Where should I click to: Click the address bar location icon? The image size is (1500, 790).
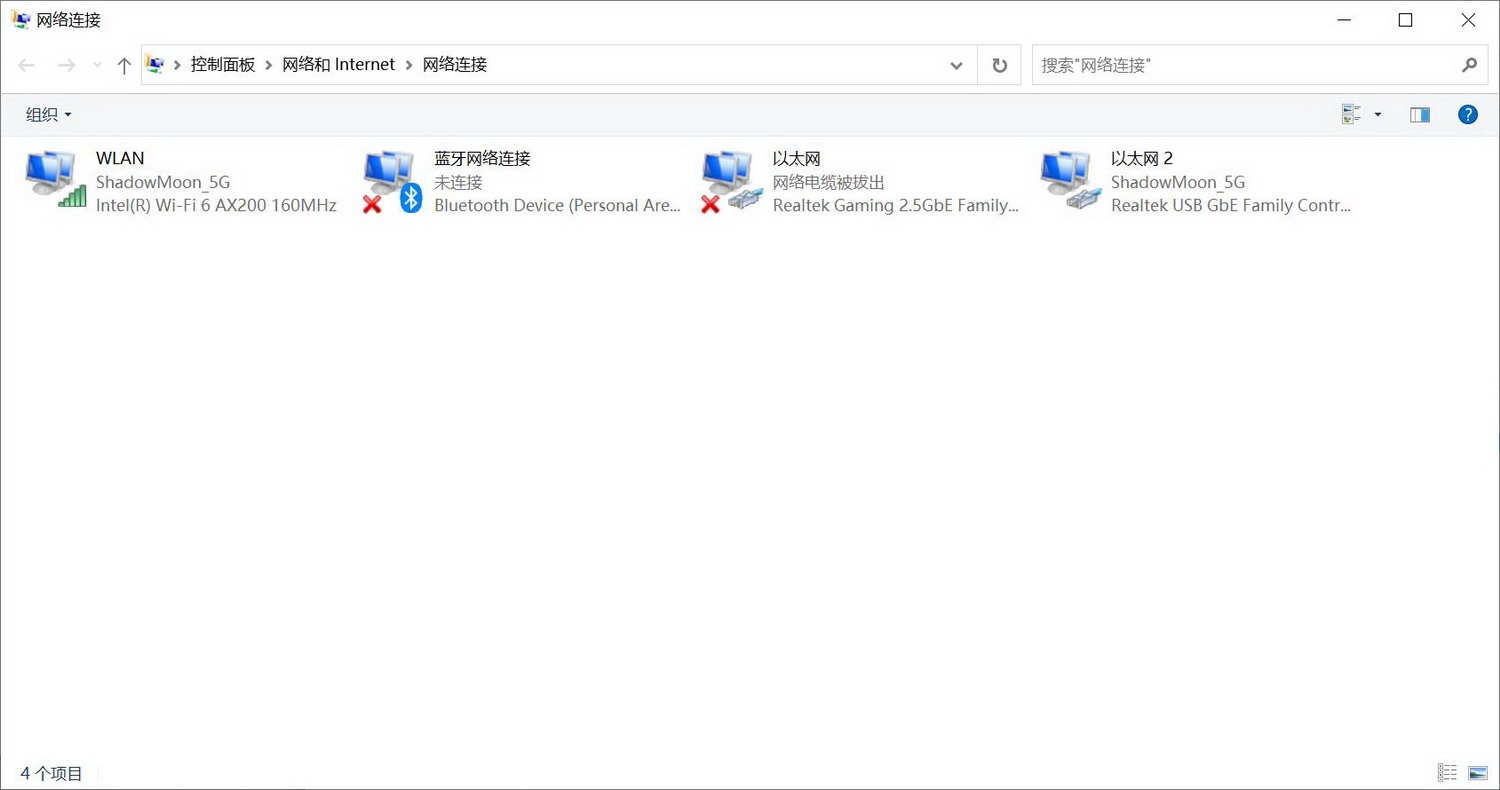pyautogui.click(x=155, y=64)
